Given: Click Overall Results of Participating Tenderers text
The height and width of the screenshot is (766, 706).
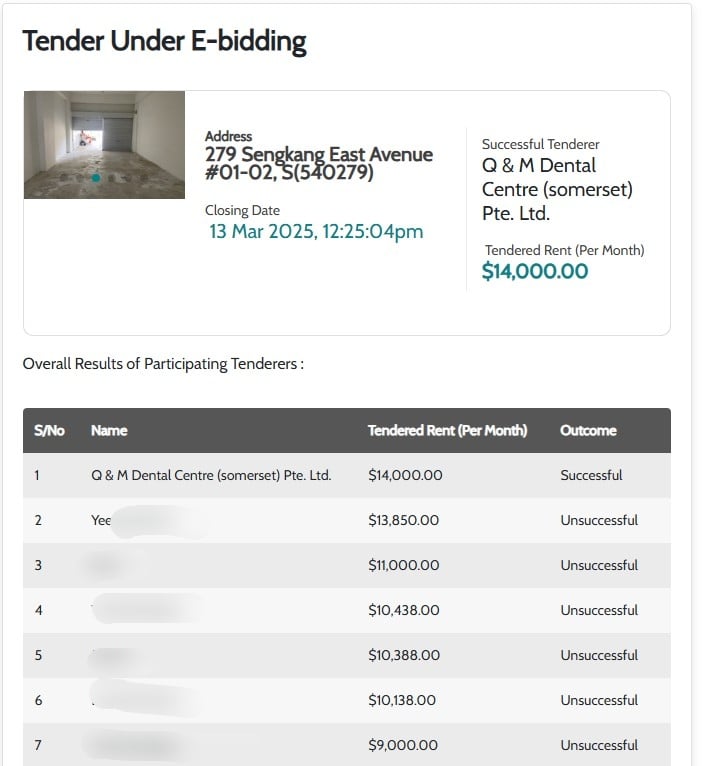Looking at the screenshot, I should (163, 364).
